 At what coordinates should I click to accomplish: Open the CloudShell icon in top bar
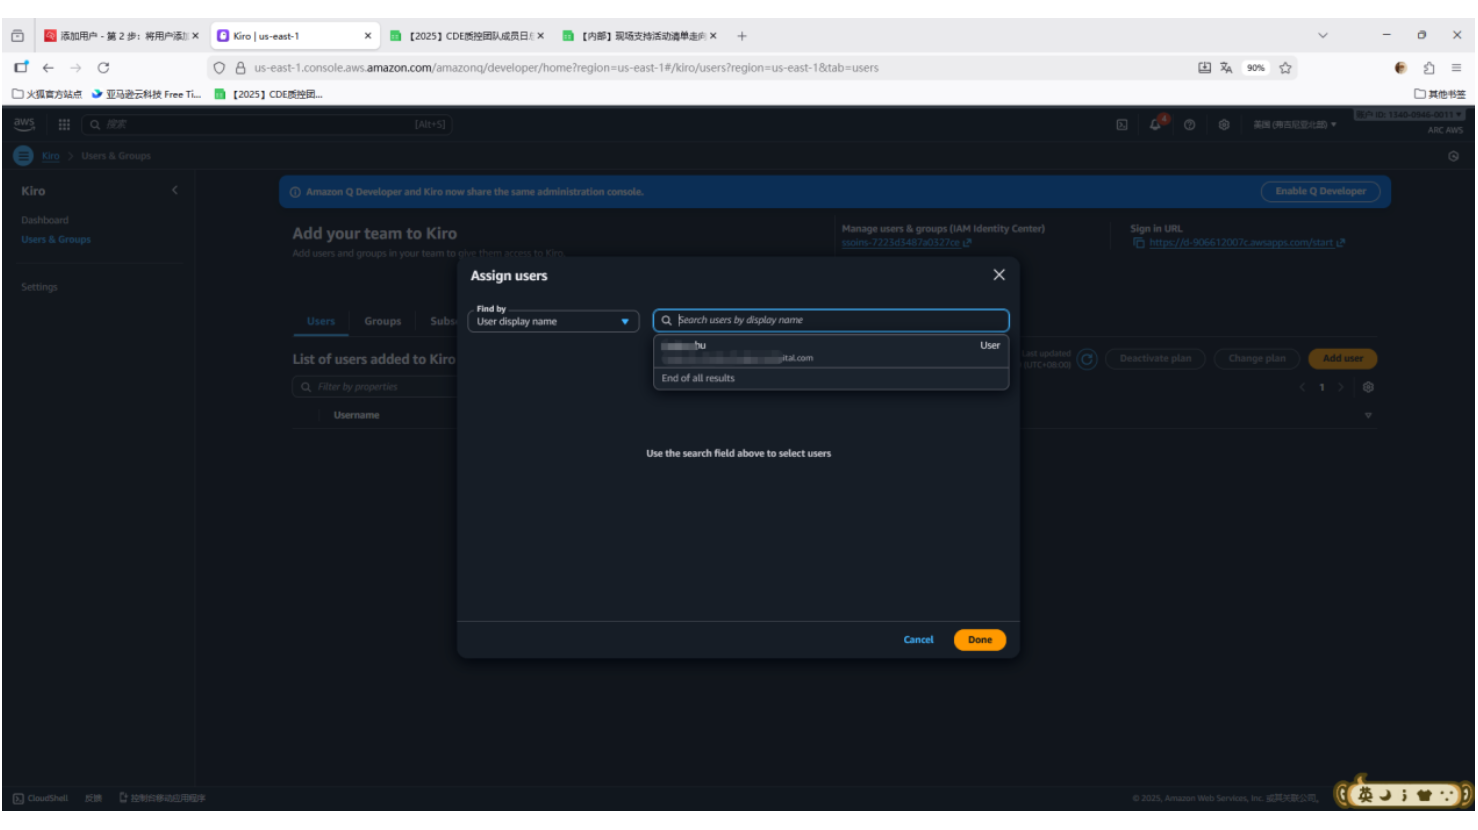1122,125
